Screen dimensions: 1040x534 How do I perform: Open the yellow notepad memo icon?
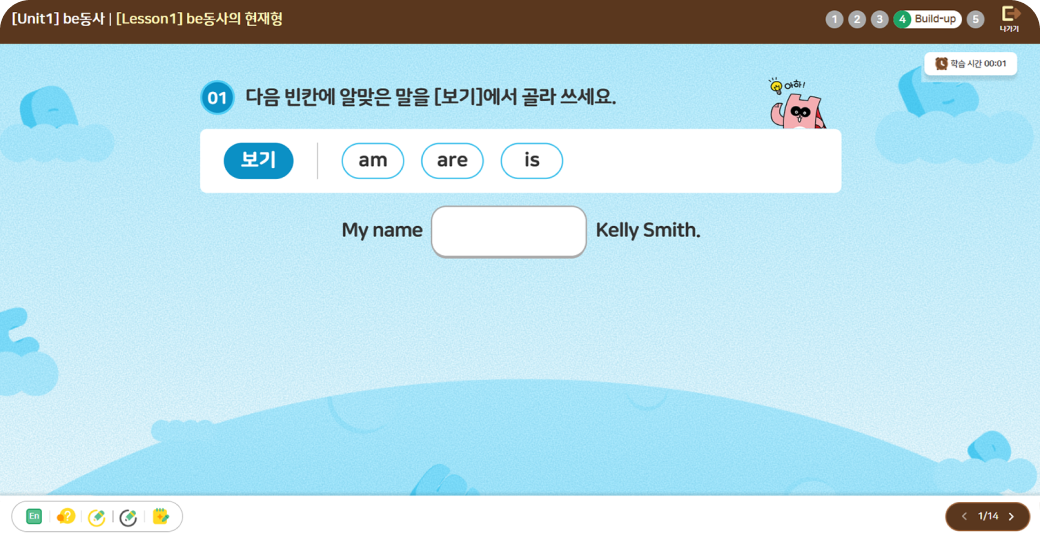pyautogui.click(x=161, y=516)
